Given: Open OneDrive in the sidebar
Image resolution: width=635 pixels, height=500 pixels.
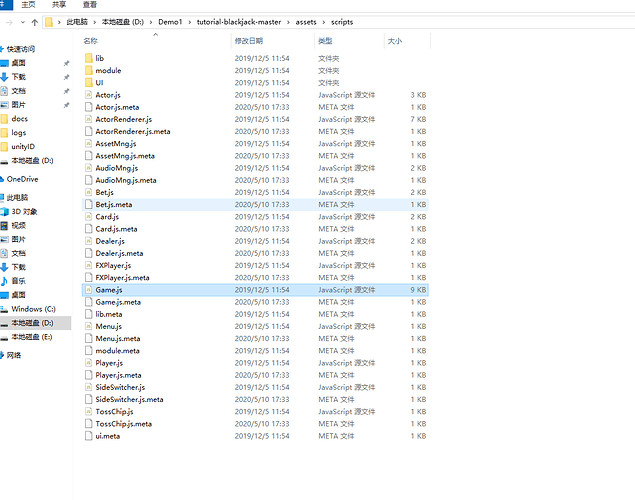Looking at the screenshot, I should [23, 179].
